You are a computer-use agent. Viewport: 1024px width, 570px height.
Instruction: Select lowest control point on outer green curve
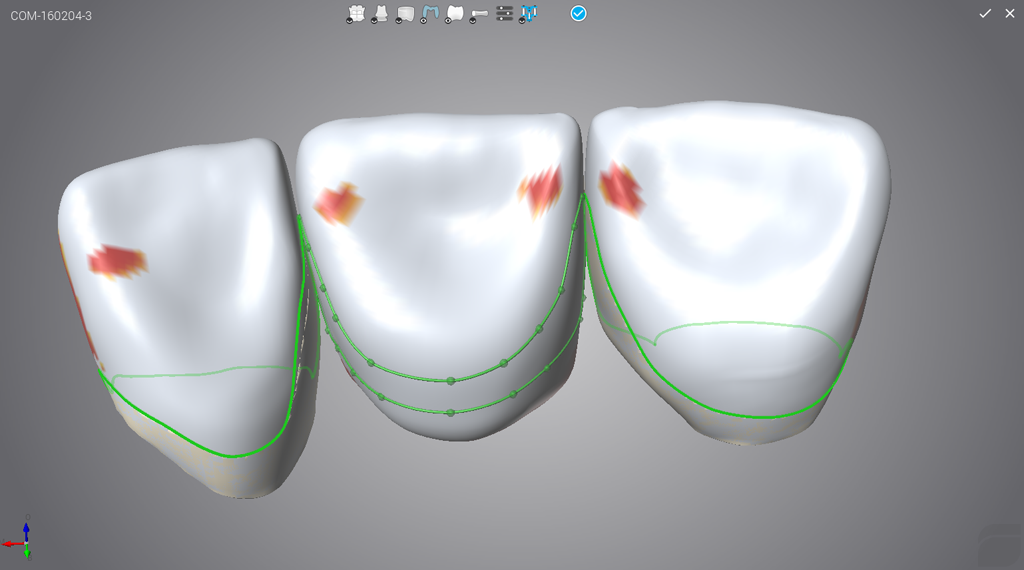pyautogui.click(x=450, y=413)
